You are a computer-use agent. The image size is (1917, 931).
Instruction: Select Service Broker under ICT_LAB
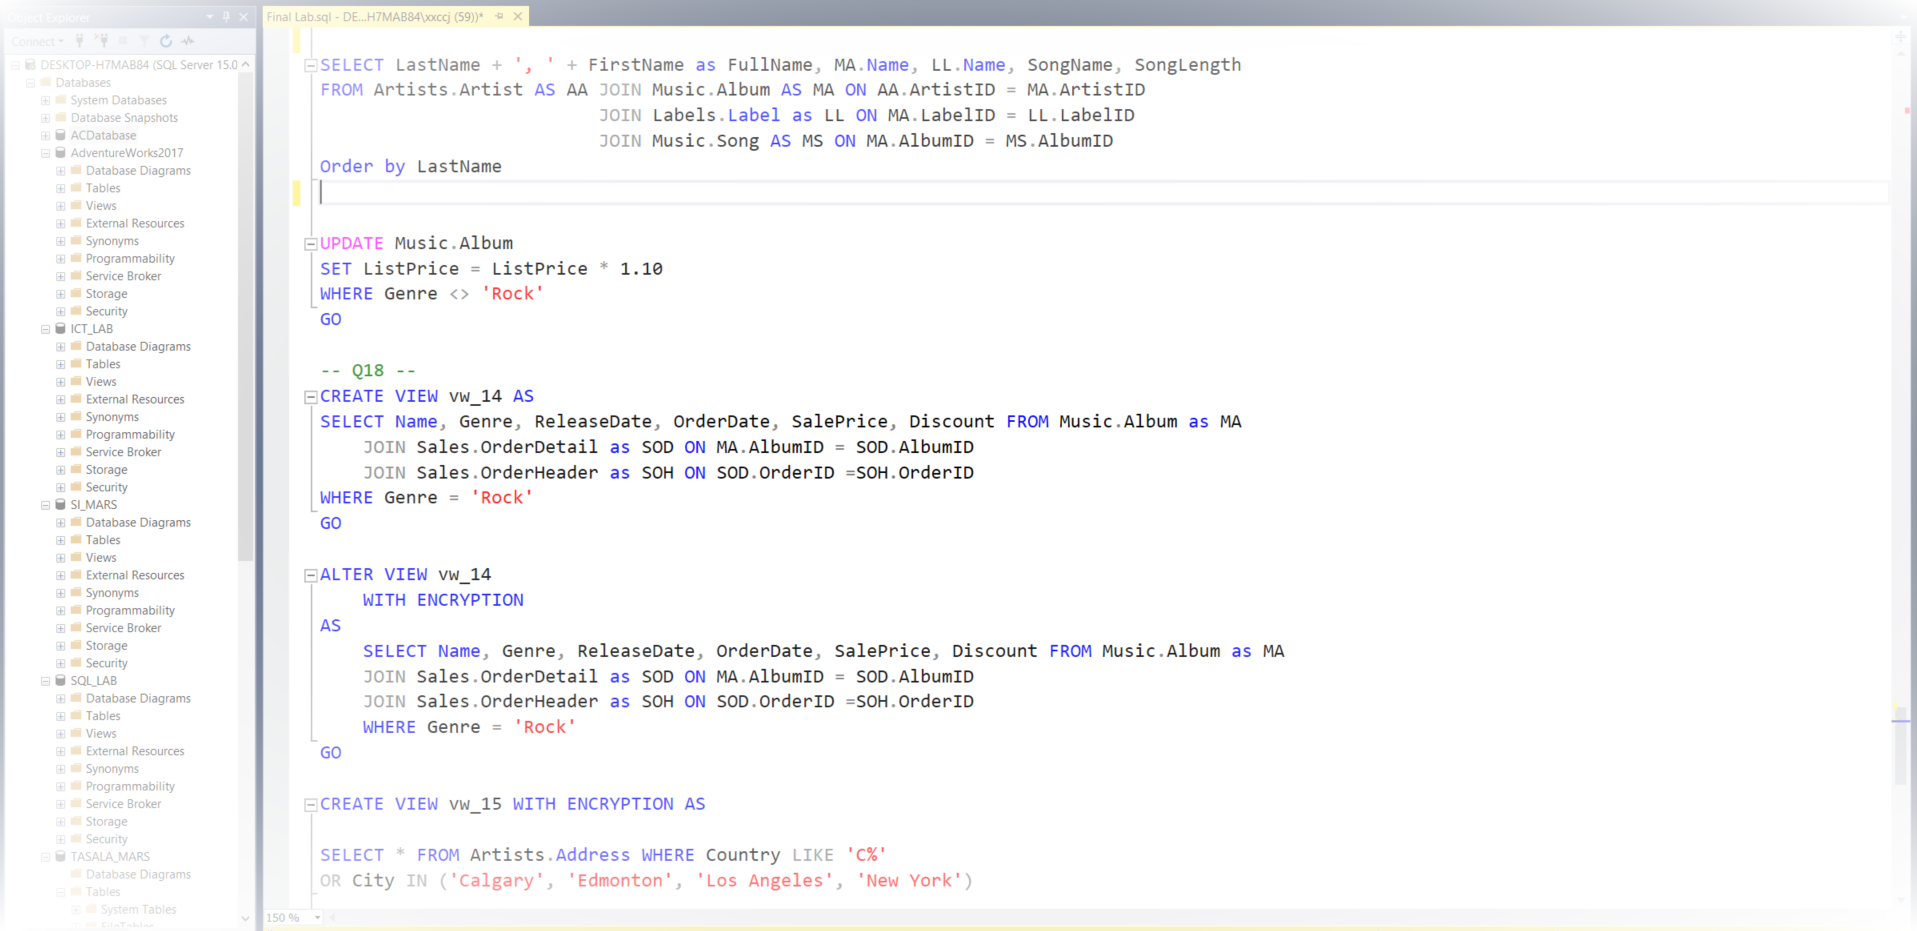click(x=123, y=452)
